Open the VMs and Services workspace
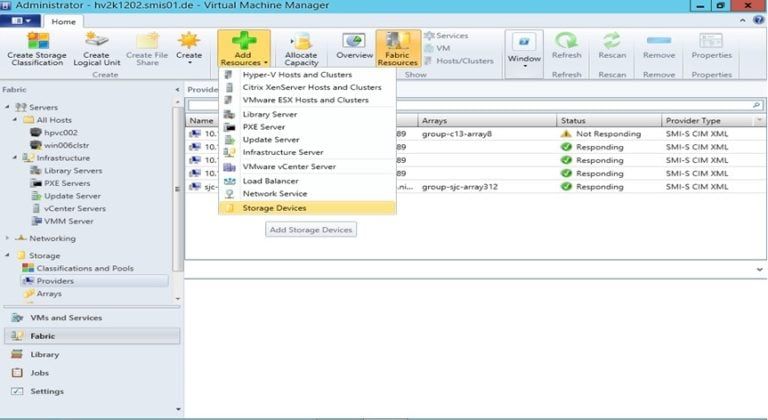Screen dimensions: 768x420 coord(92,318)
